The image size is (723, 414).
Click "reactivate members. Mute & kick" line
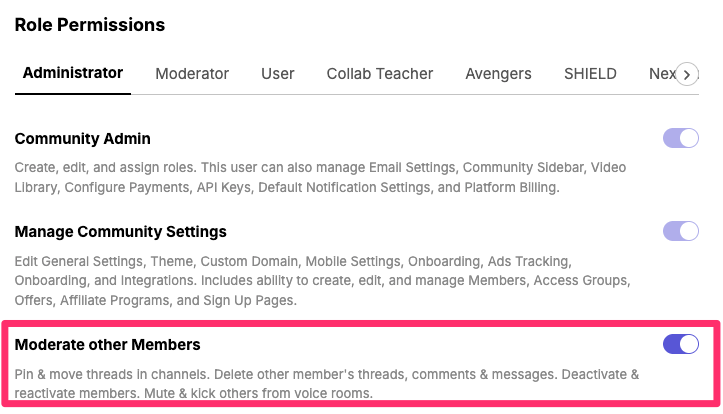coord(120,393)
